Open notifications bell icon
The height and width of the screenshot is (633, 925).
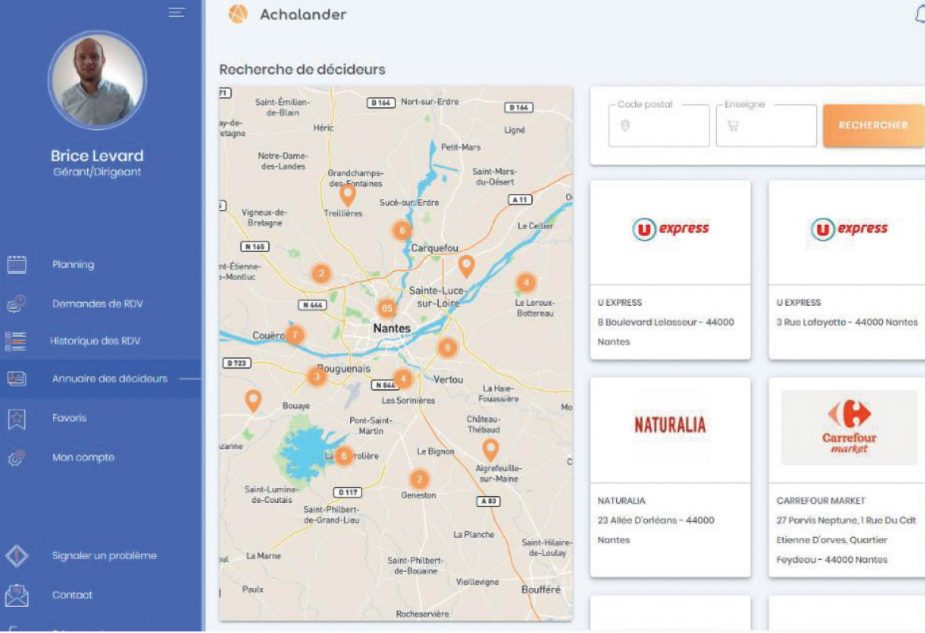click(920, 15)
